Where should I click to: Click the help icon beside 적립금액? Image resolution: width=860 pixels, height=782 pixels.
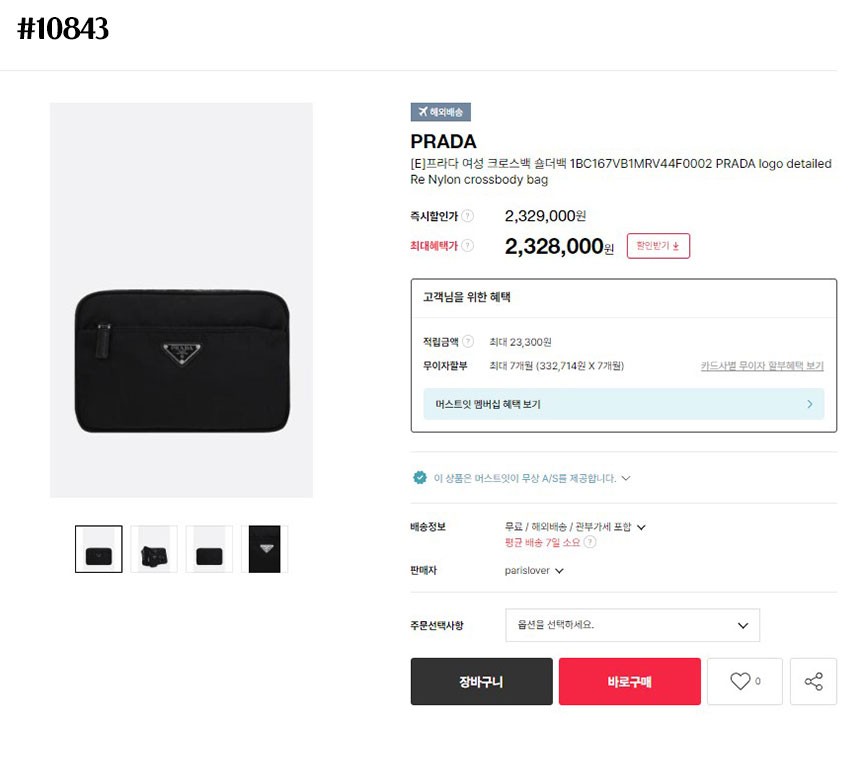click(467, 342)
